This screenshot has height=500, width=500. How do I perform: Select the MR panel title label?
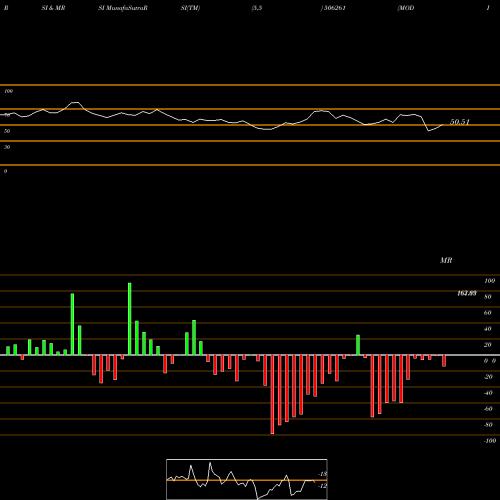446,260
